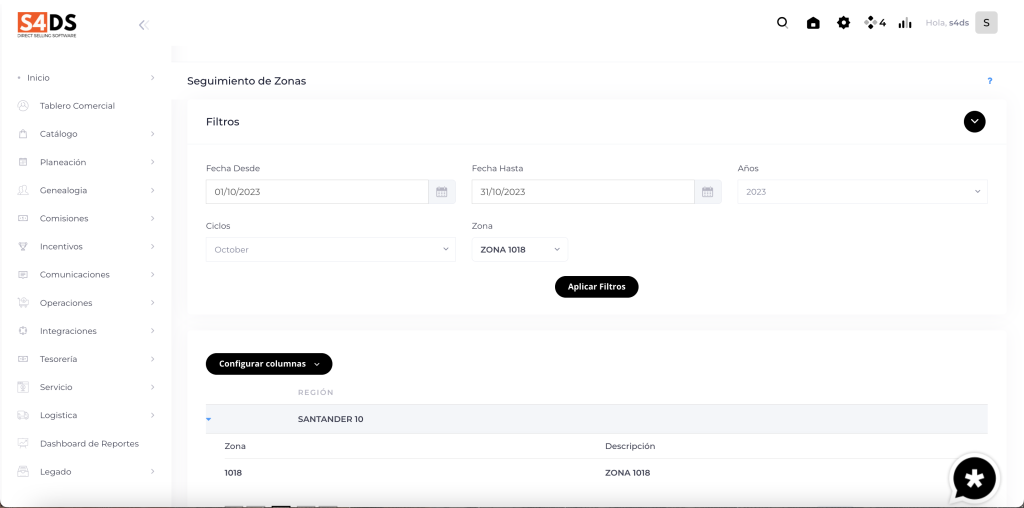Collapse the Filtros panel toggle
Image resolution: width=1024 pixels, height=508 pixels.
(x=974, y=122)
